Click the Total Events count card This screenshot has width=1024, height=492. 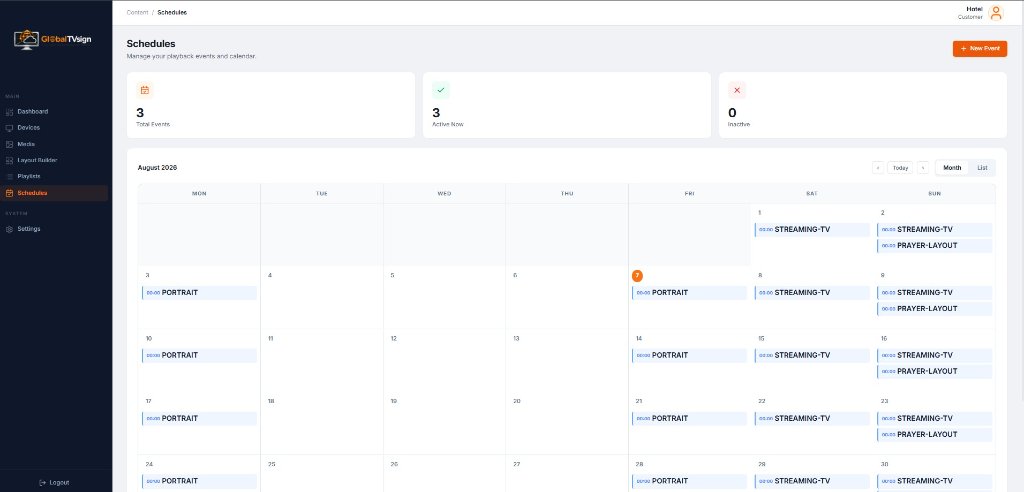(270, 105)
